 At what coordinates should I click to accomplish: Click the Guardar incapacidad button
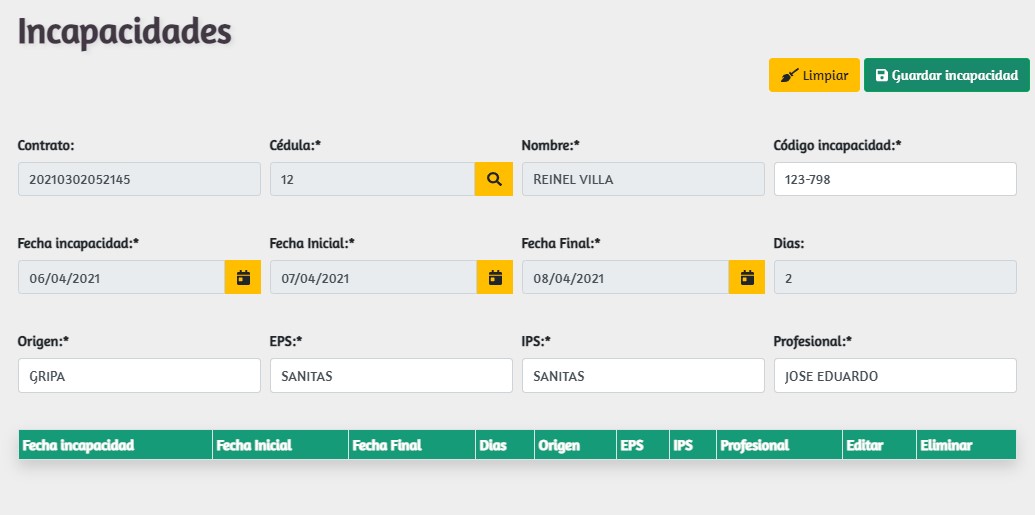tap(946, 75)
